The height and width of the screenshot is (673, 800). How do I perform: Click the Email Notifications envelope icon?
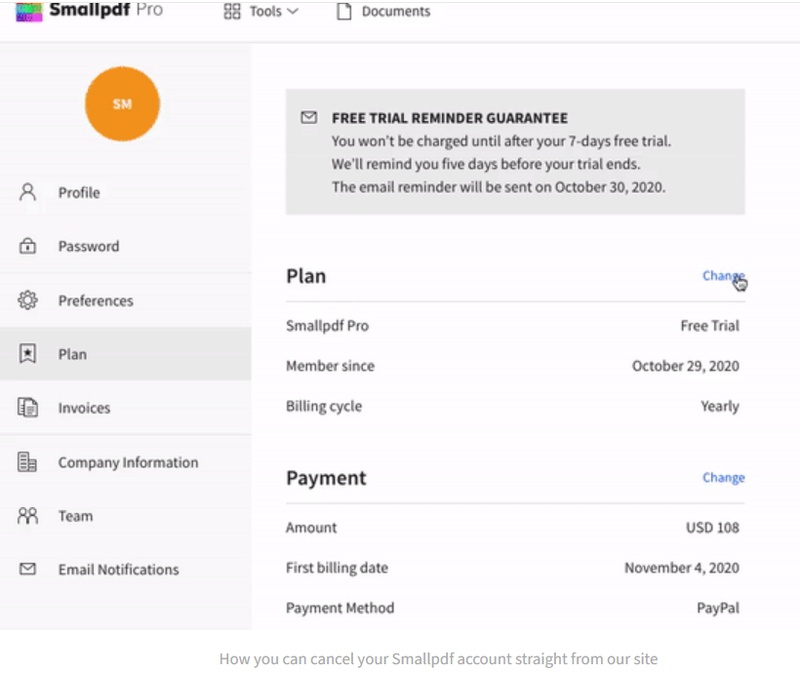[28, 569]
